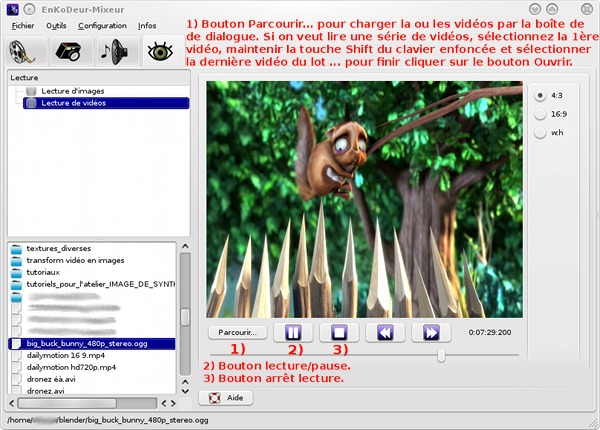Select the w:h aspect ratio option
The height and width of the screenshot is (430, 600).
tap(540, 133)
